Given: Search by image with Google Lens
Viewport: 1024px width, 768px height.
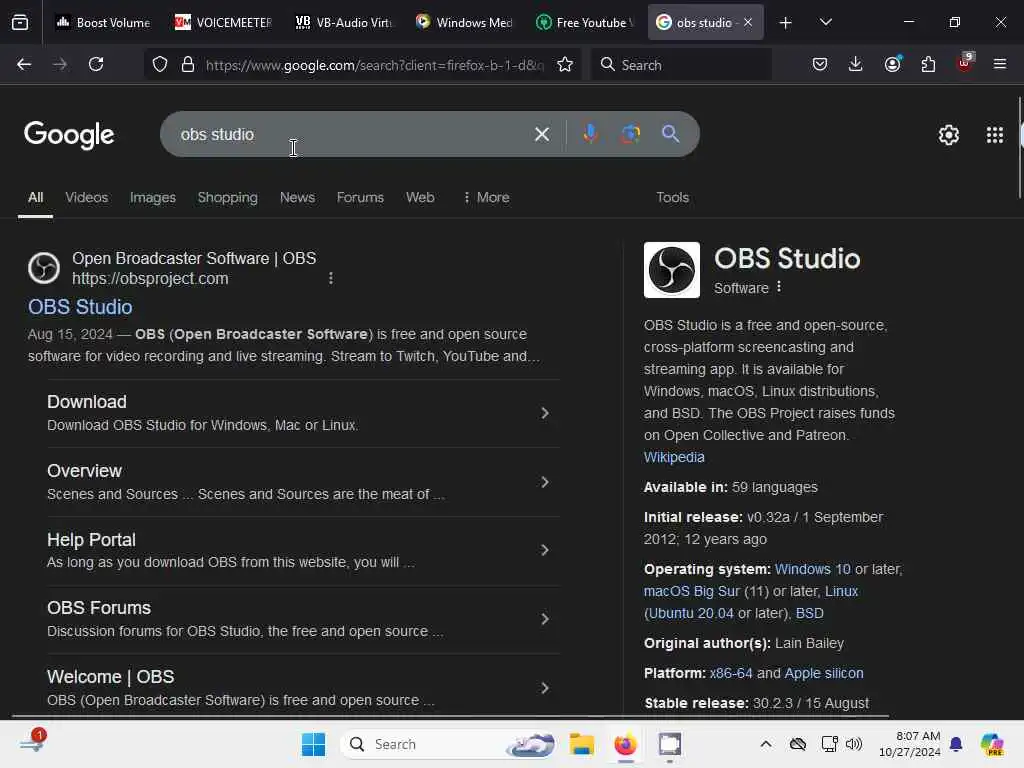Looking at the screenshot, I should 630,134.
